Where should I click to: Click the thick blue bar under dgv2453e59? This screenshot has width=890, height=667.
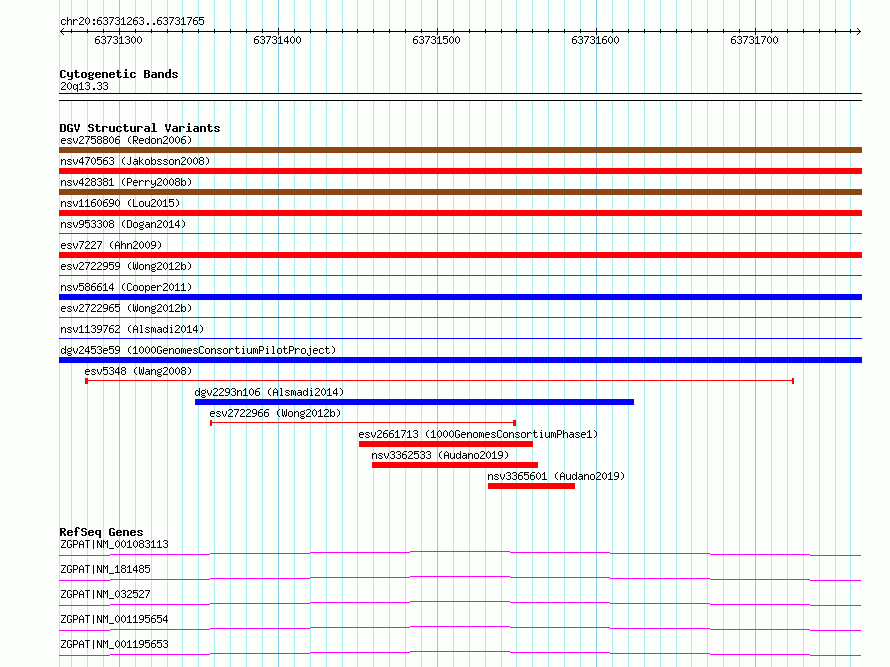click(x=460, y=360)
